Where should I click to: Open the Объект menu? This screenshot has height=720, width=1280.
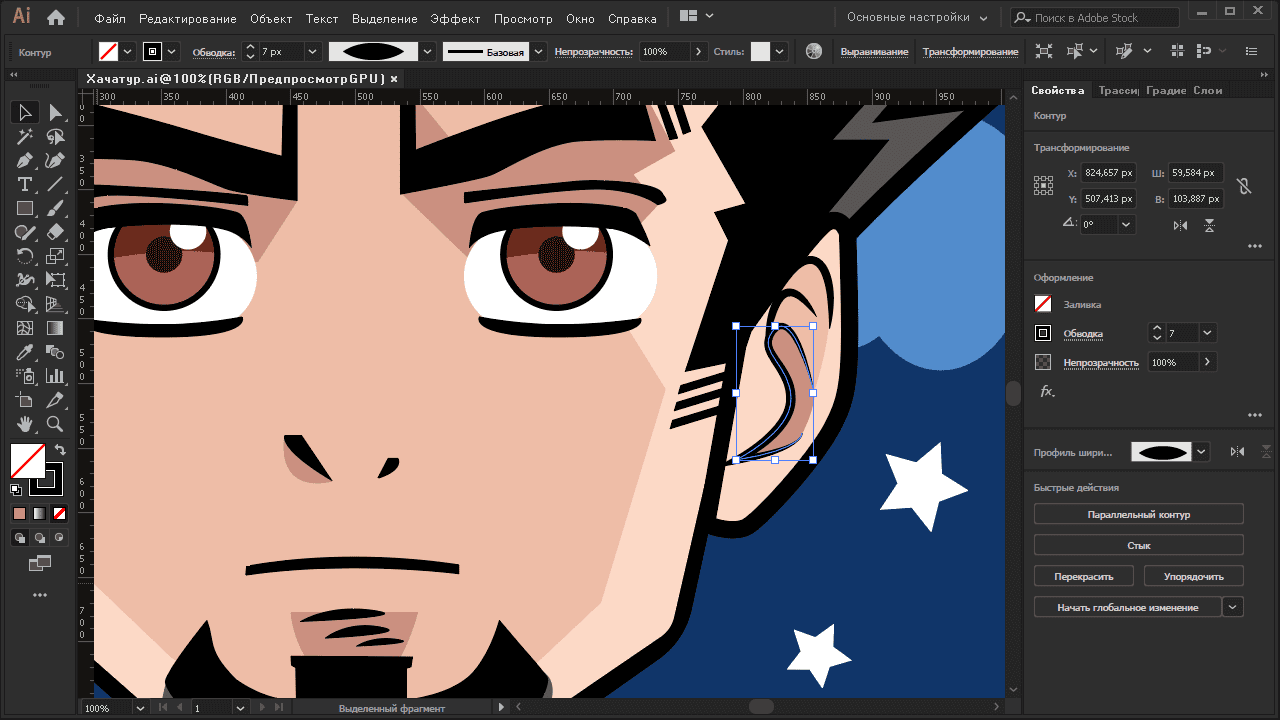(x=271, y=18)
